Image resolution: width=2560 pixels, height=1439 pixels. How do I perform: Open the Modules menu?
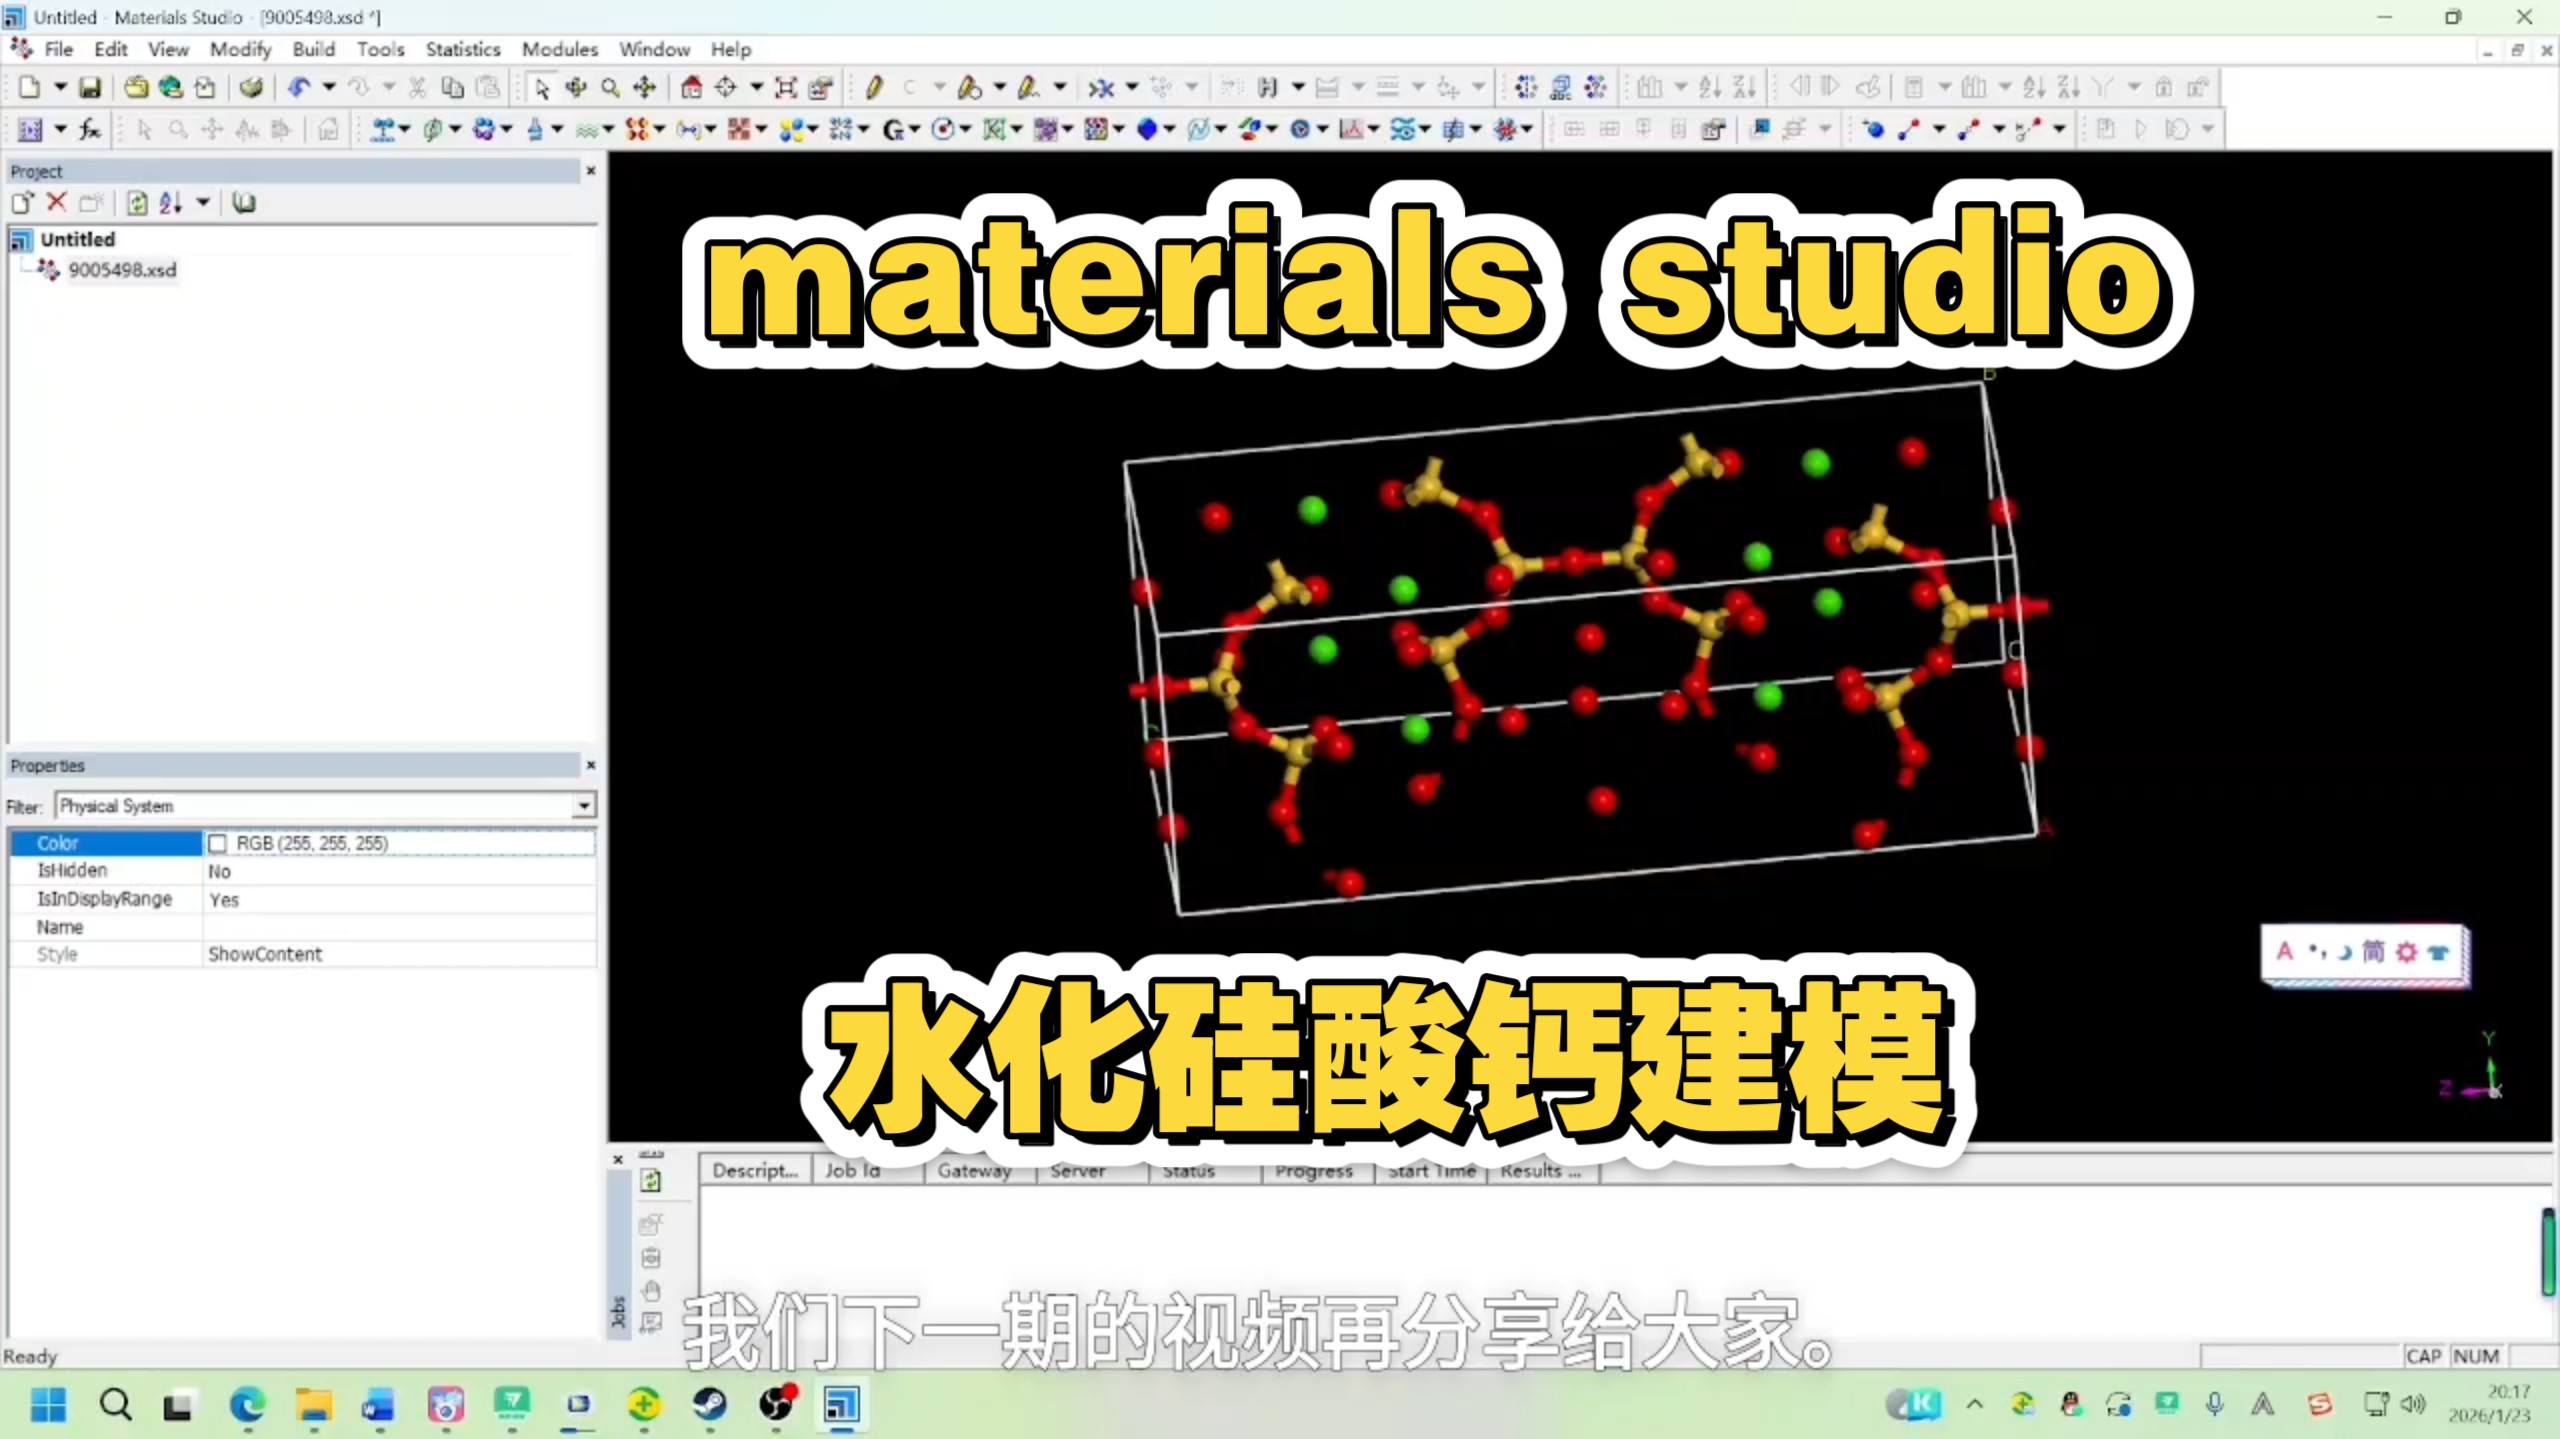[x=559, y=49]
